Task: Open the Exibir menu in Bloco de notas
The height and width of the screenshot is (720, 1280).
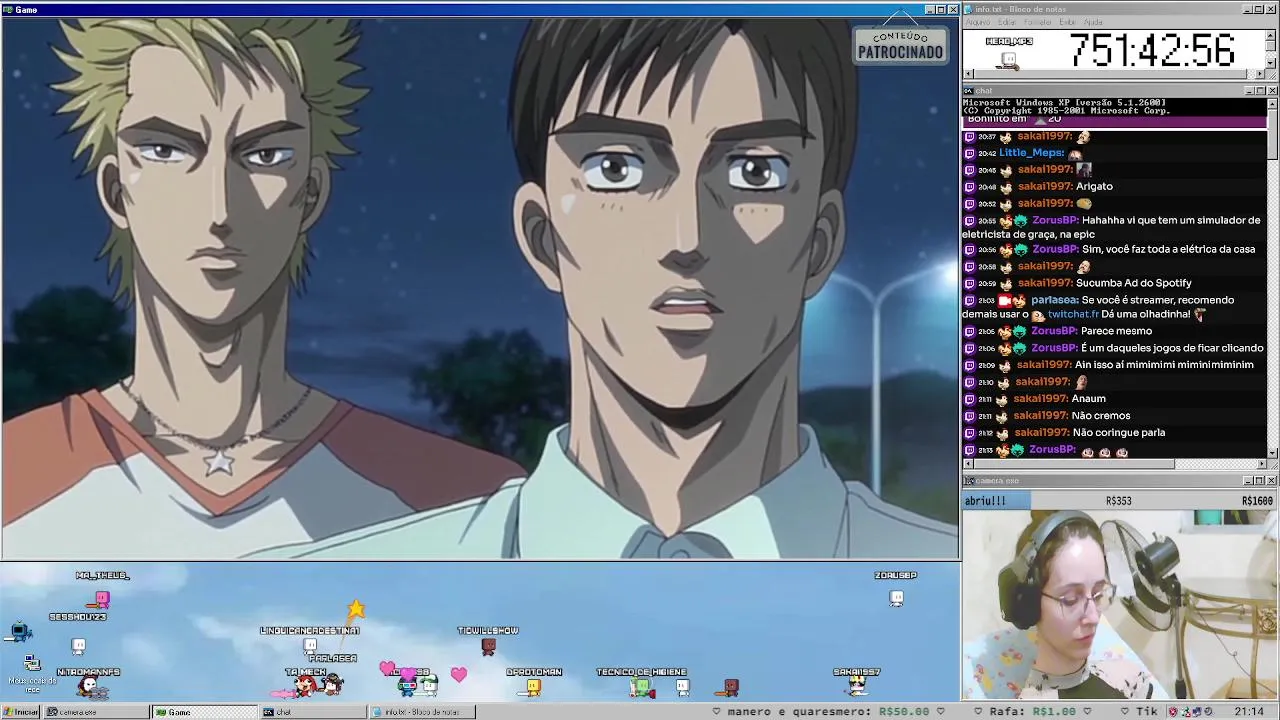Action: [1067, 22]
